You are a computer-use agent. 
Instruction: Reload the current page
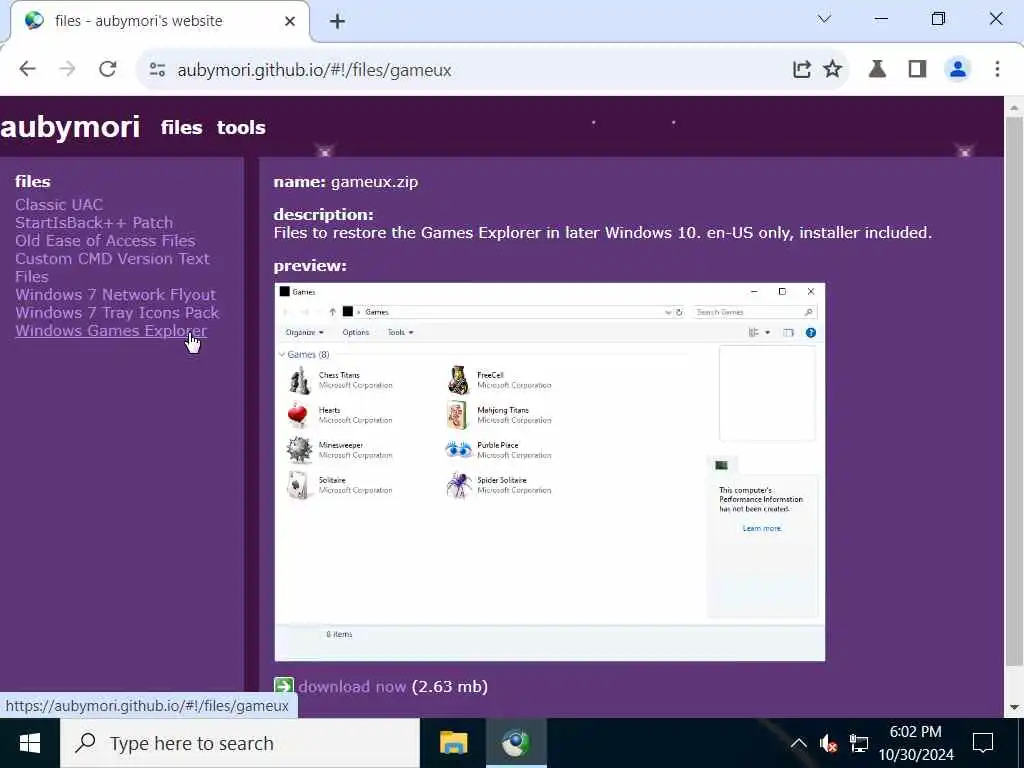108,69
